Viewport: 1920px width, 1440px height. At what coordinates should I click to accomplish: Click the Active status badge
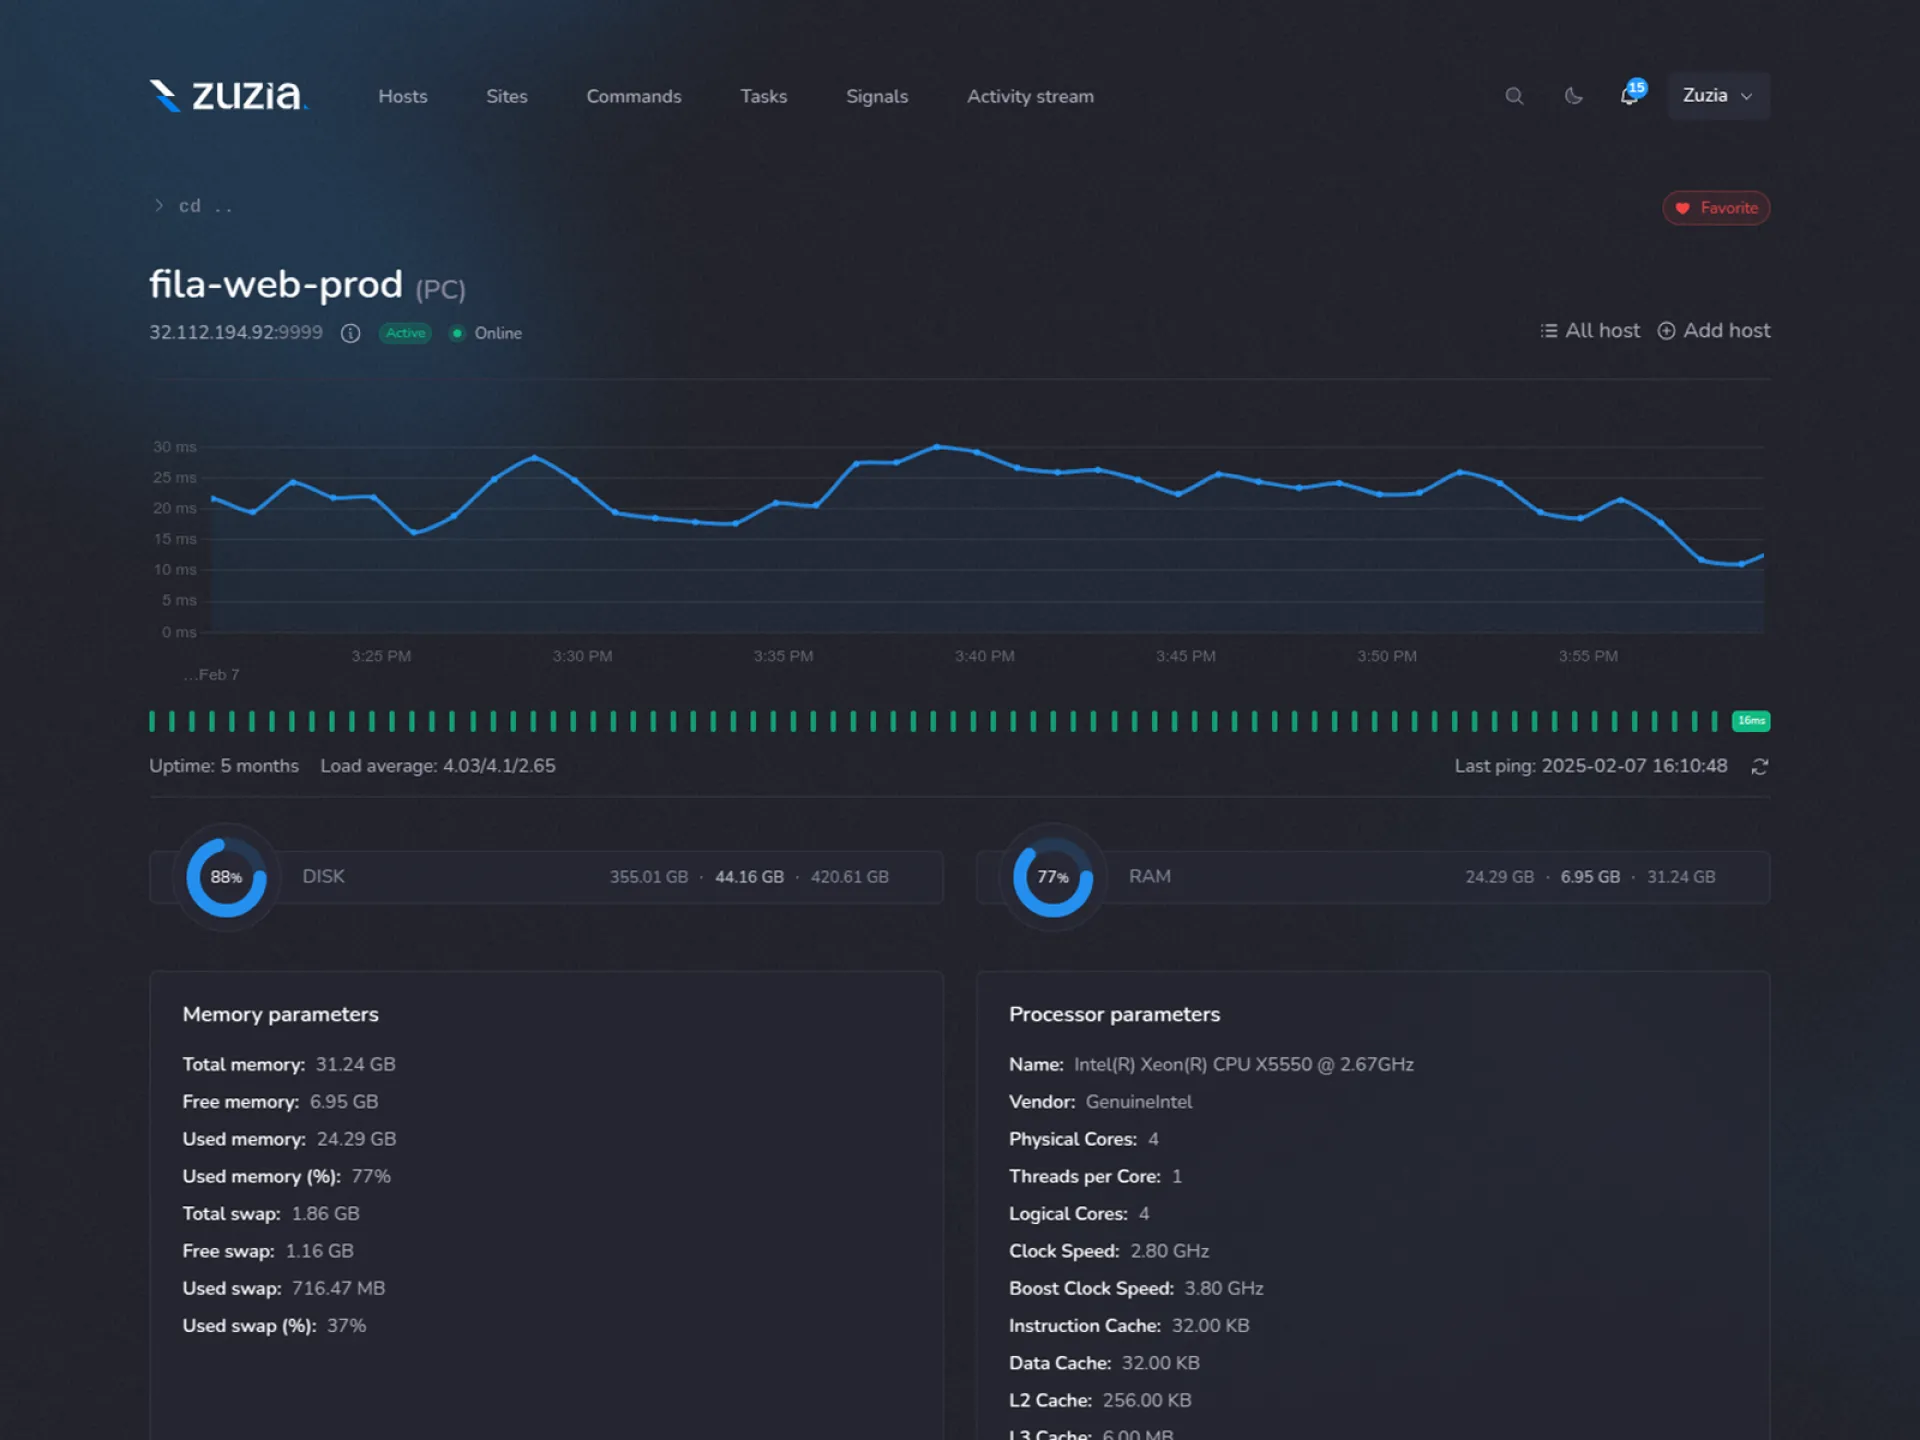405,333
